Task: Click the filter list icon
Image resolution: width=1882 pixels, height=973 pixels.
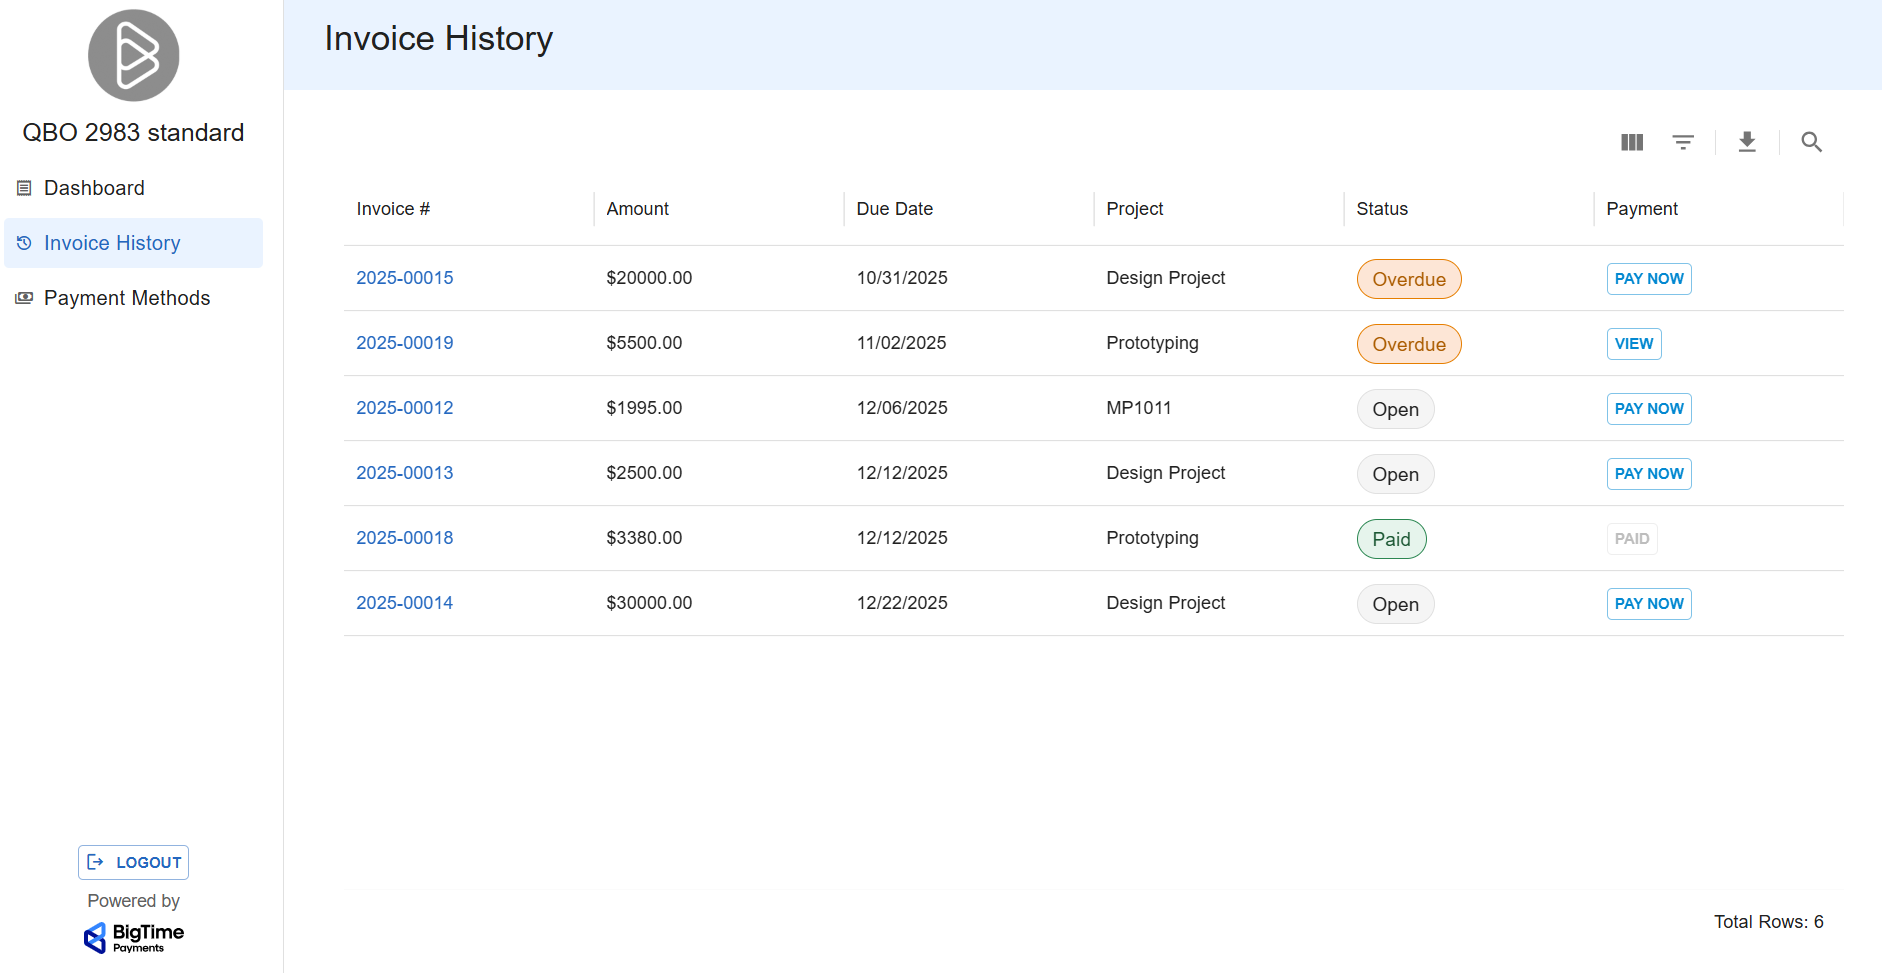Action: (x=1683, y=142)
